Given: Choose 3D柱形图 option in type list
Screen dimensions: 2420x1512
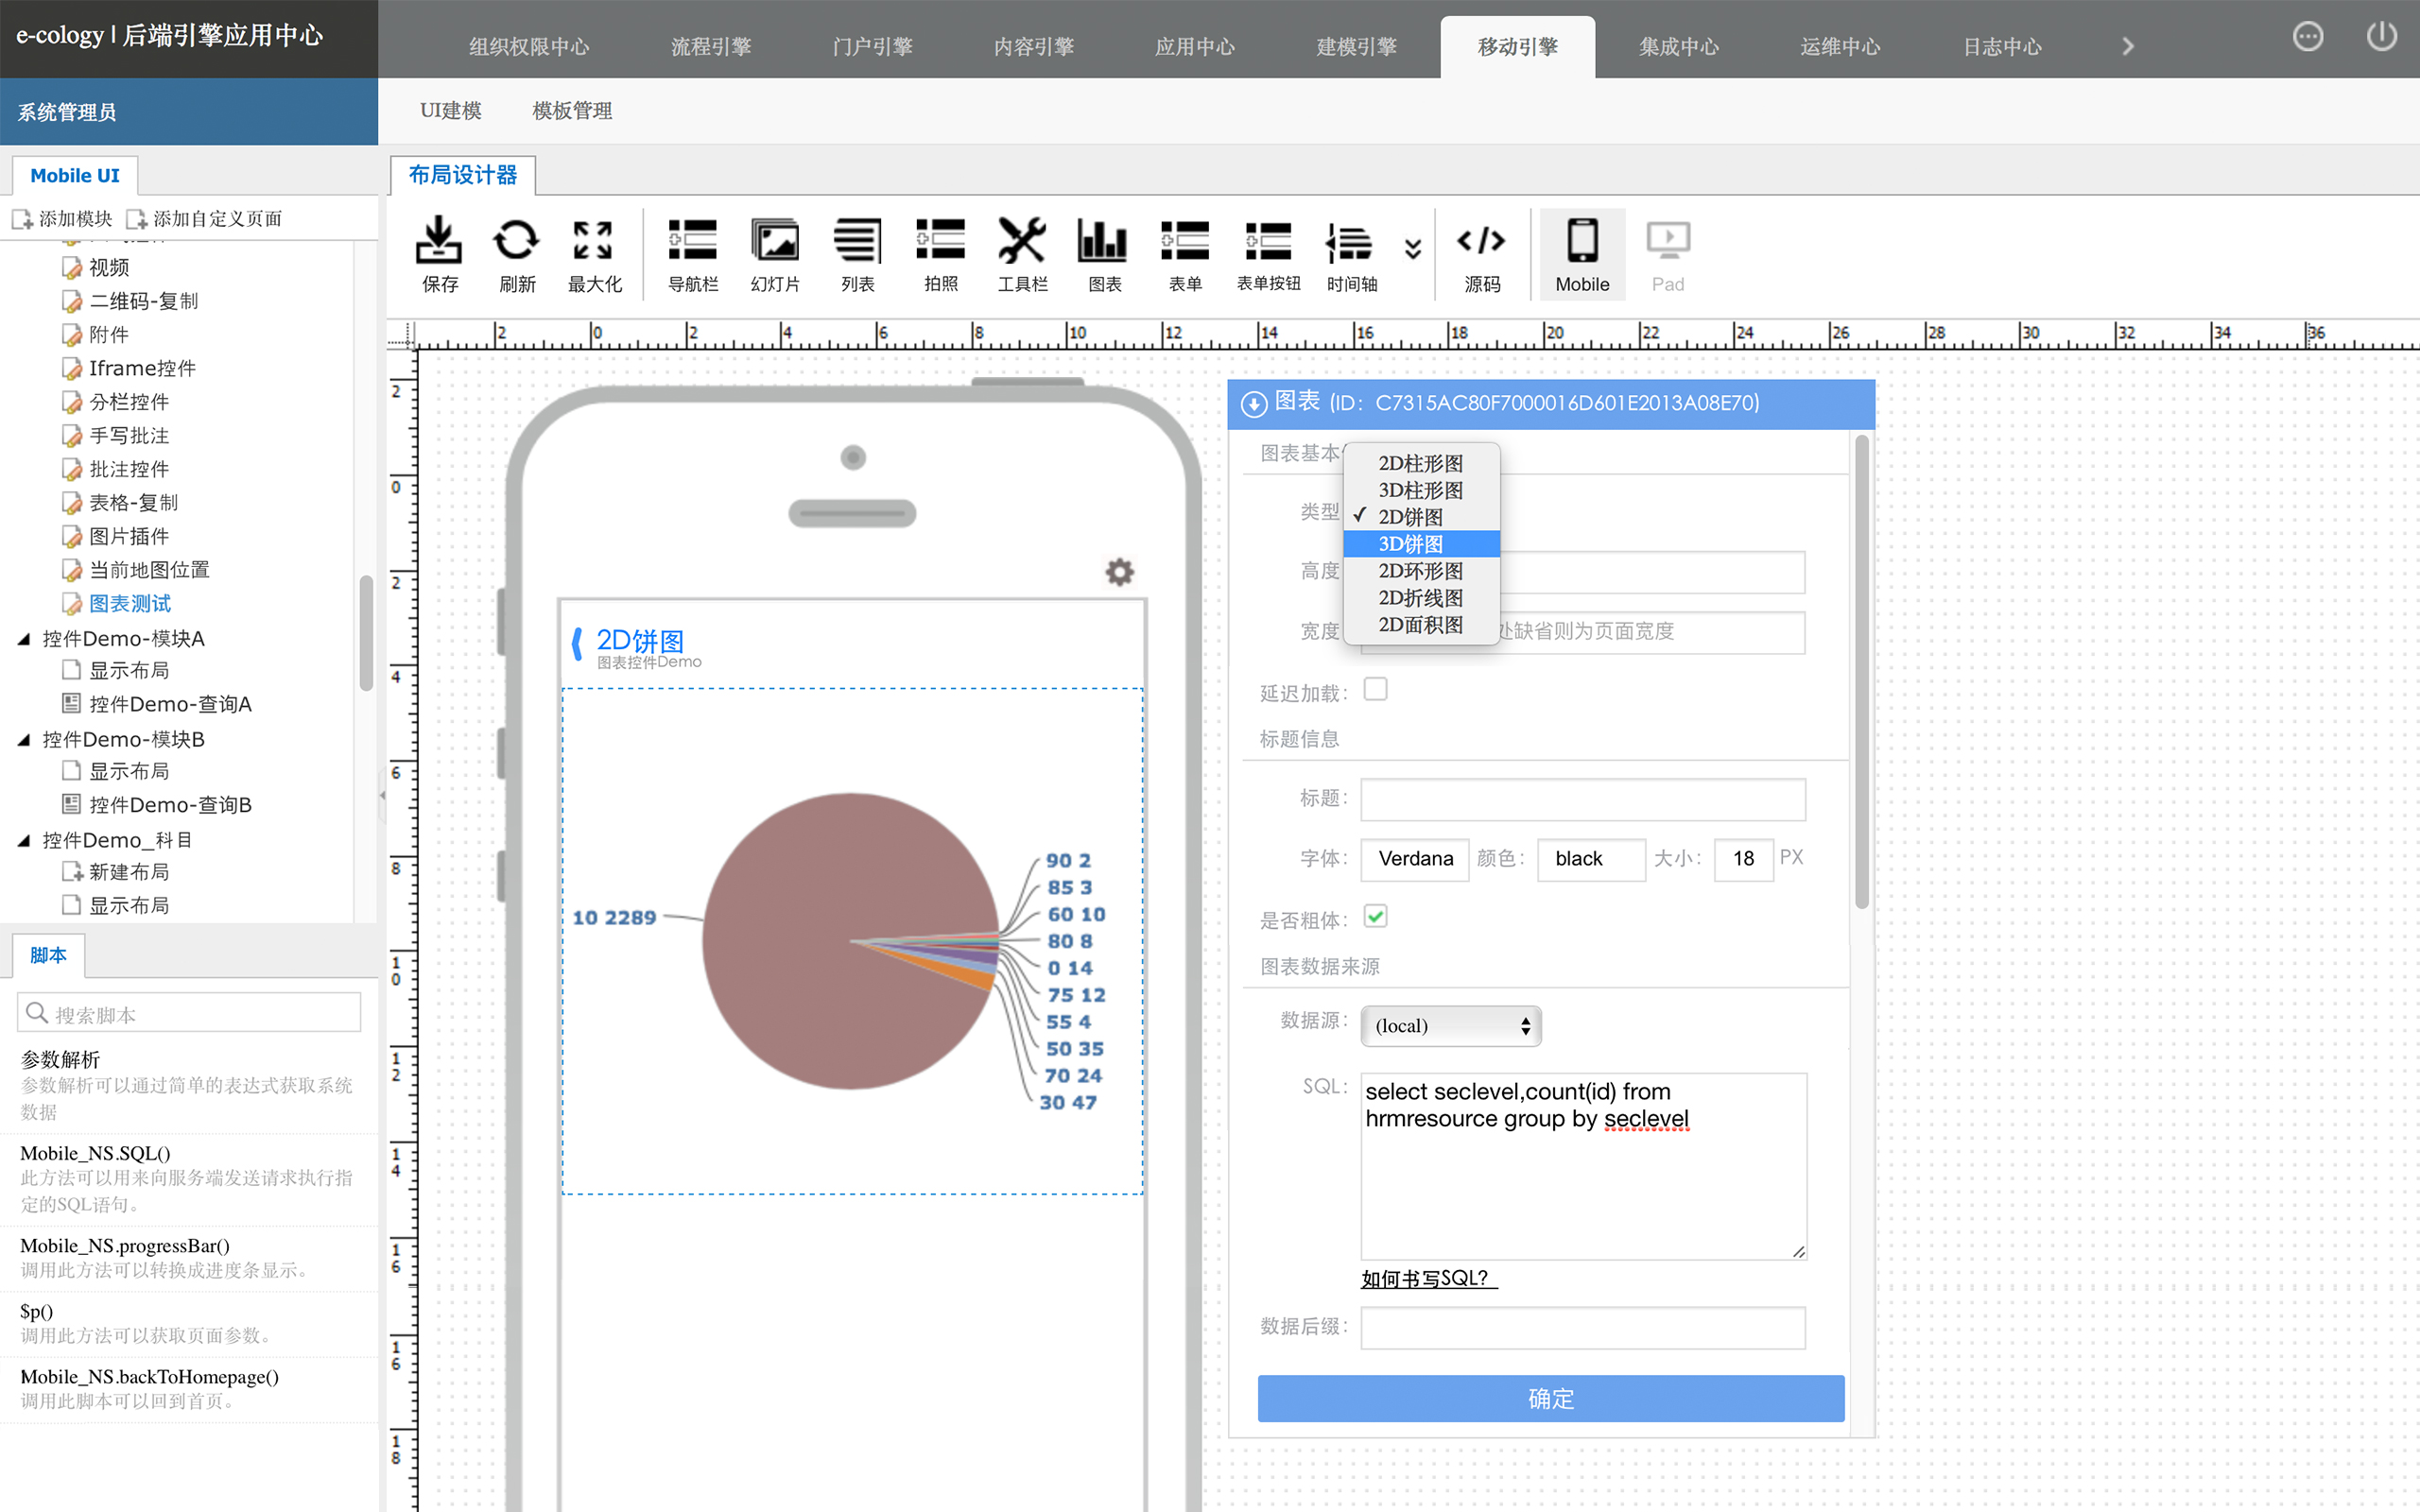Looking at the screenshot, I should pyautogui.click(x=1421, y=490).
